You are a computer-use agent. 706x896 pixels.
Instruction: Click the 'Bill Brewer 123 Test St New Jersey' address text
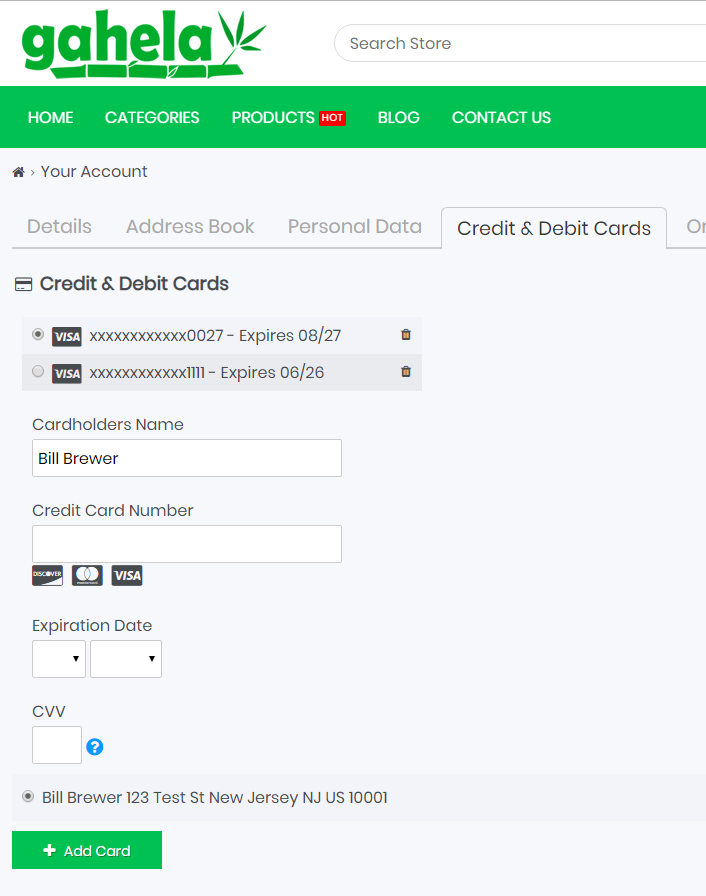click(x=215, y=797)
